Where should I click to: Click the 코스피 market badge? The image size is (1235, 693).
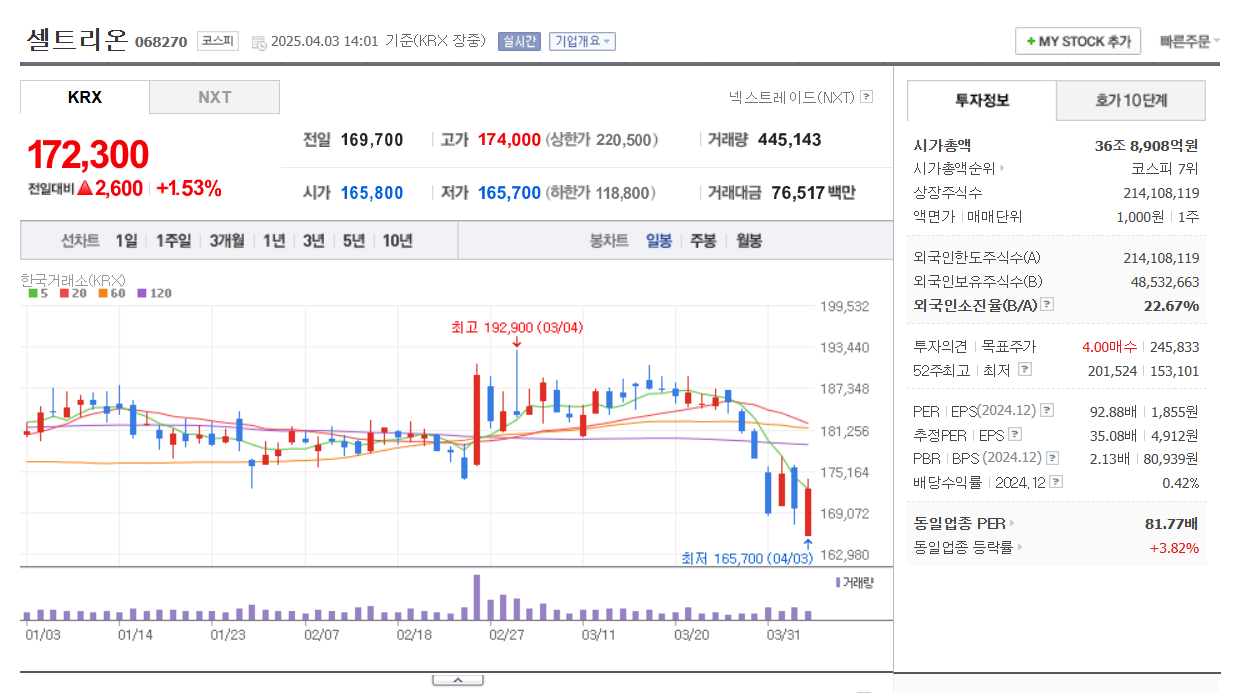(217, 41)
